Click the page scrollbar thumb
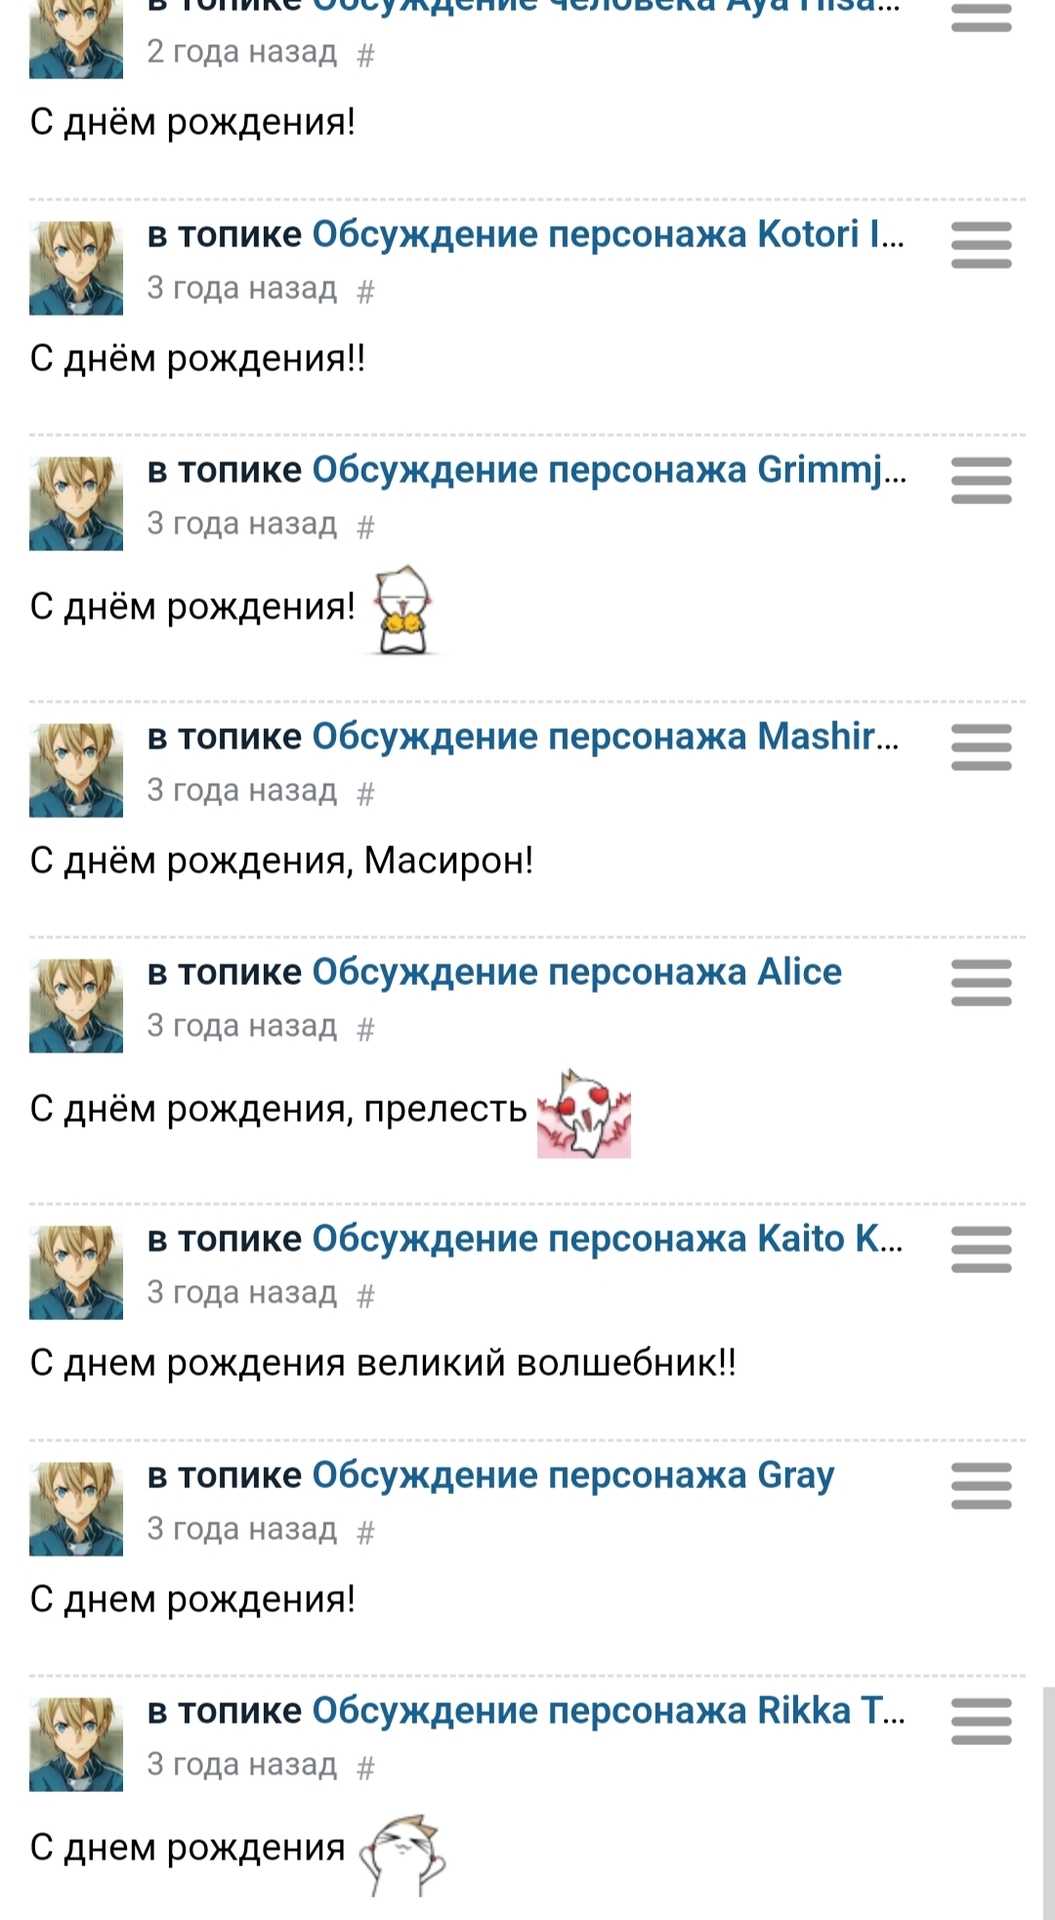 click(1048, 1800)
